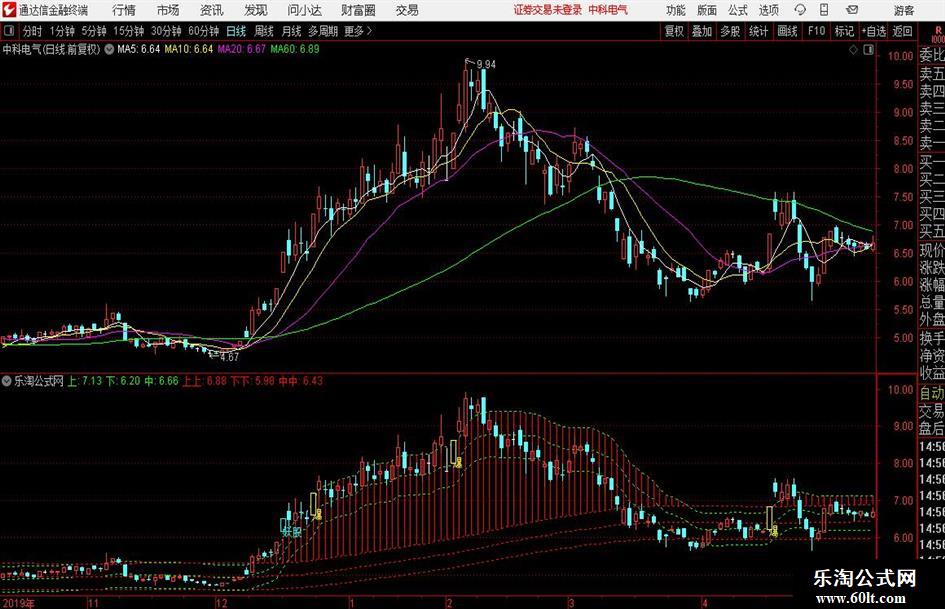Switch to the 1分钟 period tab
This screenshot has height=609, width=945.
[62, 31]
